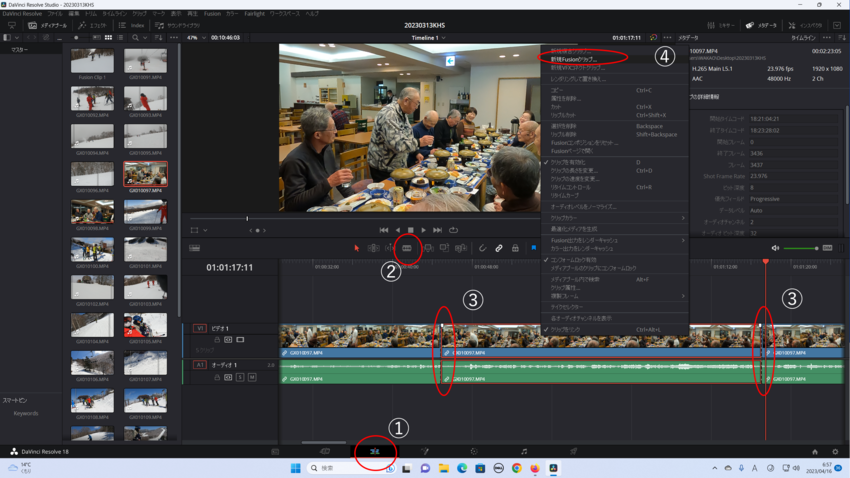Open Timeline View Options icon
Viewport: 850px width, 478px height.
[x=195, y=248]
